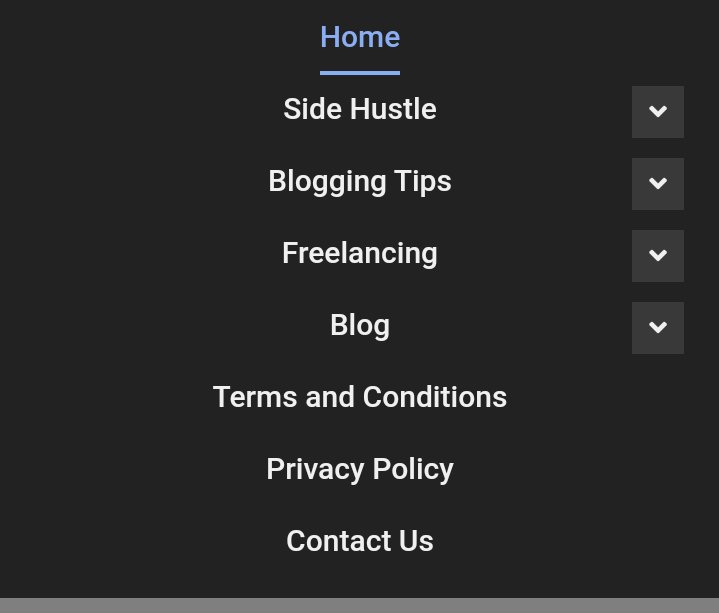
Task: Navigate to the Blog menu link
Action: [x=360, y=325]
